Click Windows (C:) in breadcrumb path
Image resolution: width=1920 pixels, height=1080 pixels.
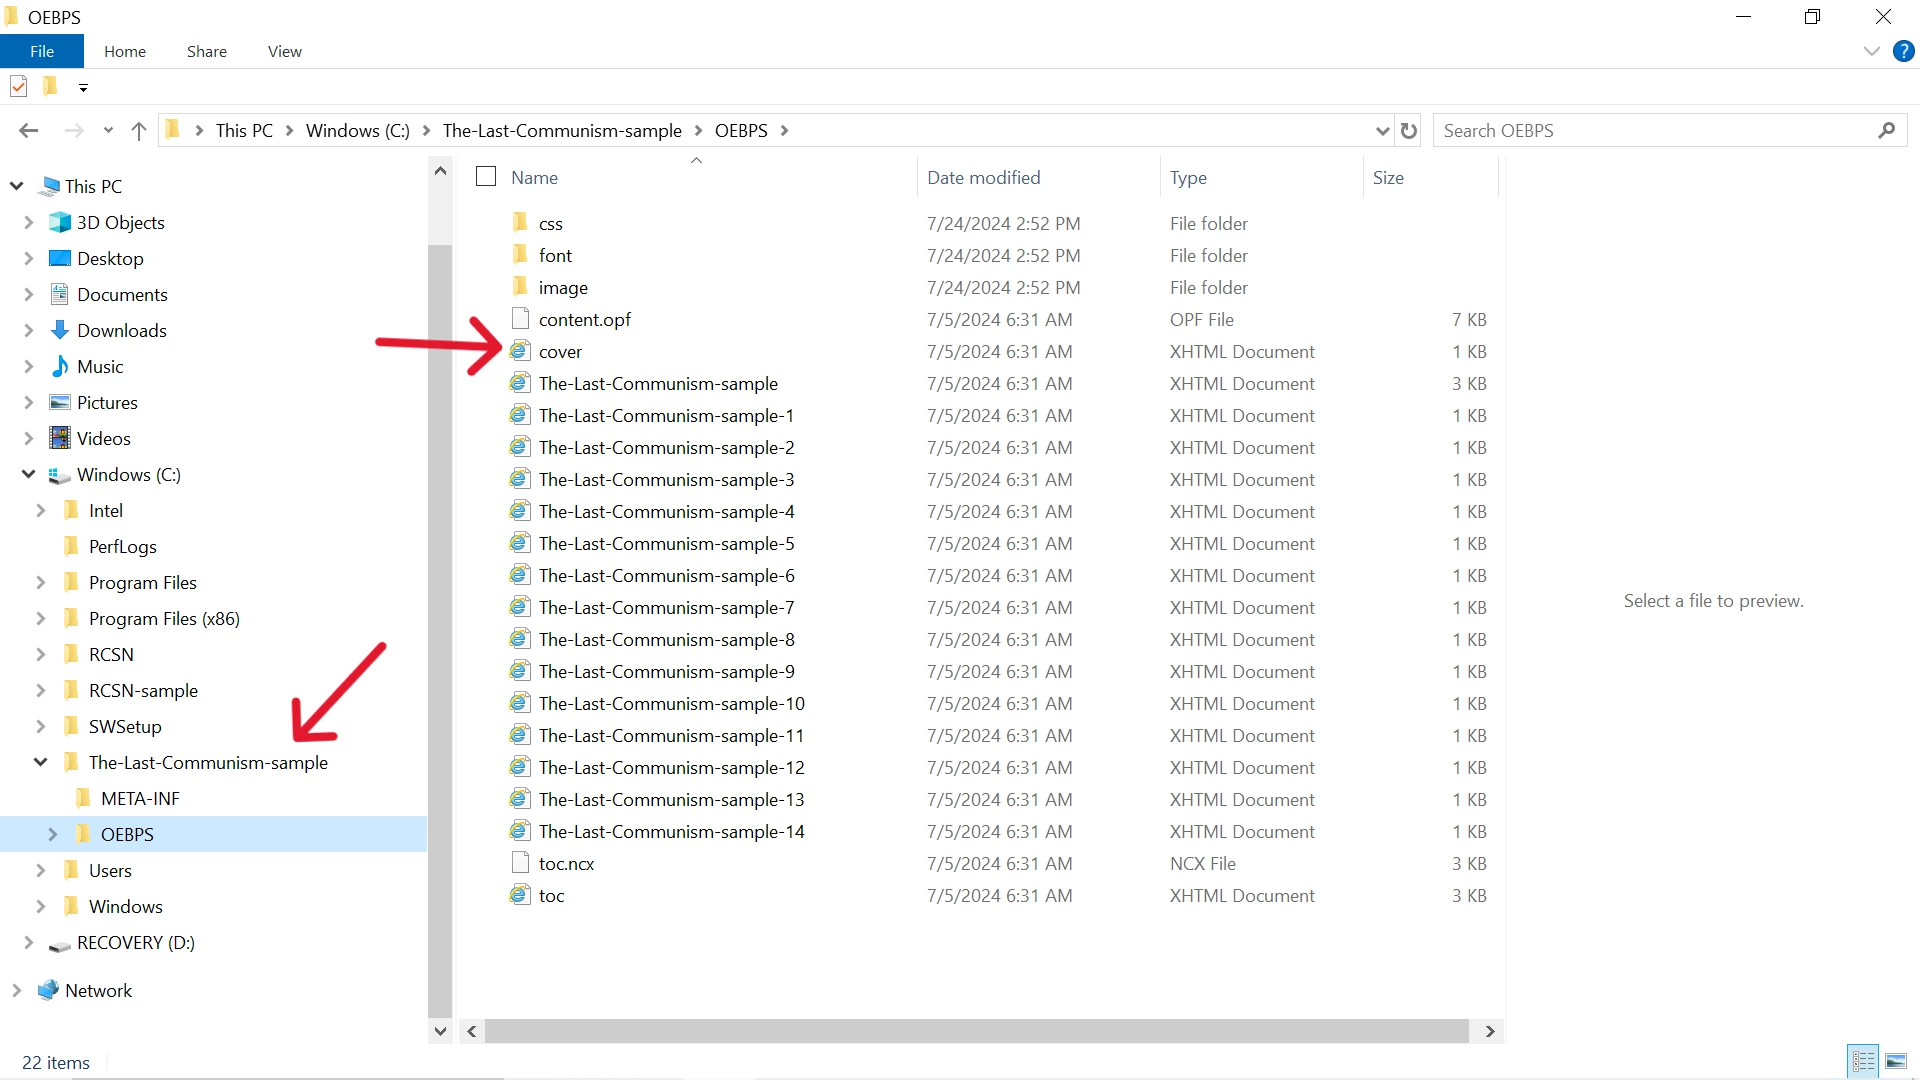(357, 131)
